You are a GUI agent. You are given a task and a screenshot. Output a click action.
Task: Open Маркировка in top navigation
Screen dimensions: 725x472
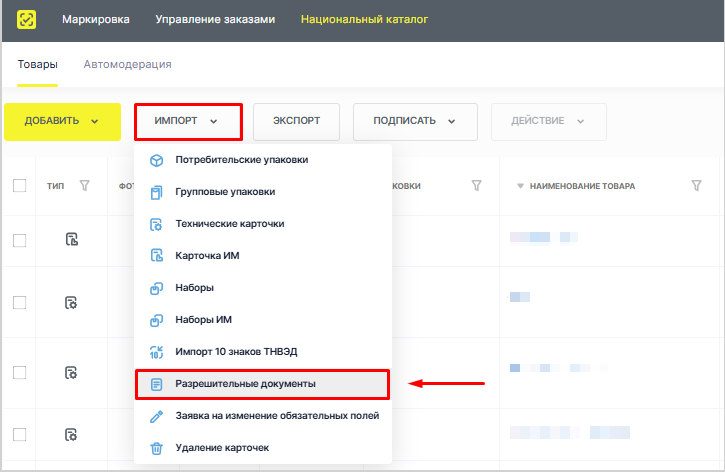96,19
